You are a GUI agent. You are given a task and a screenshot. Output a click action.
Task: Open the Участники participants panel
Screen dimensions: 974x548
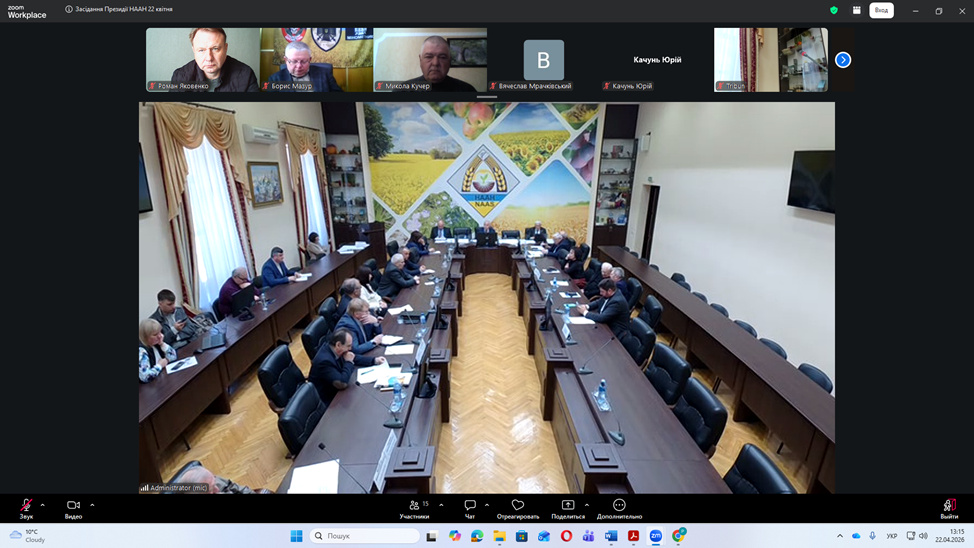tap(414, 507)
